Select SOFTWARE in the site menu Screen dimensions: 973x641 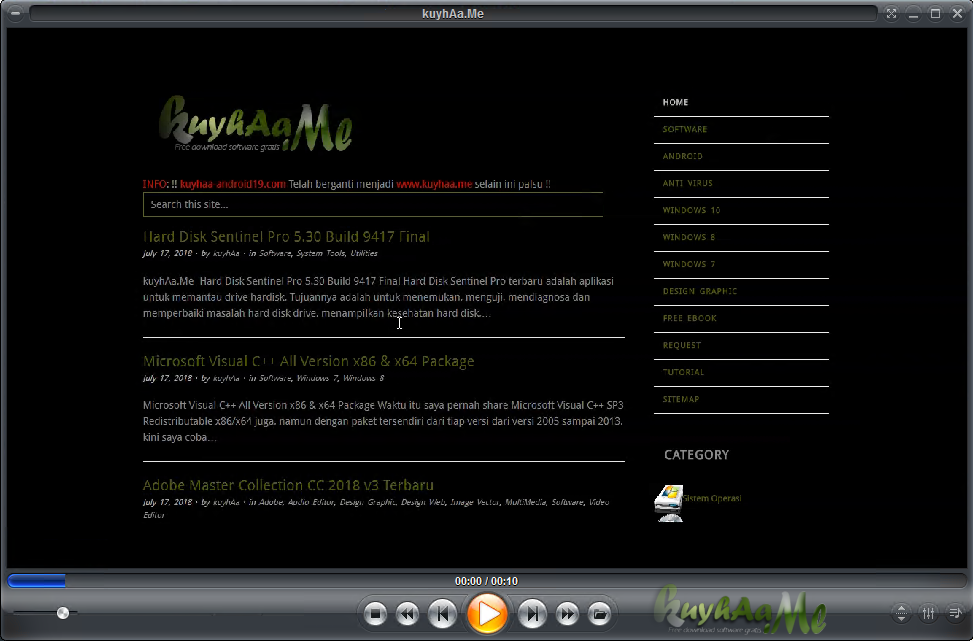pos(684,129)
